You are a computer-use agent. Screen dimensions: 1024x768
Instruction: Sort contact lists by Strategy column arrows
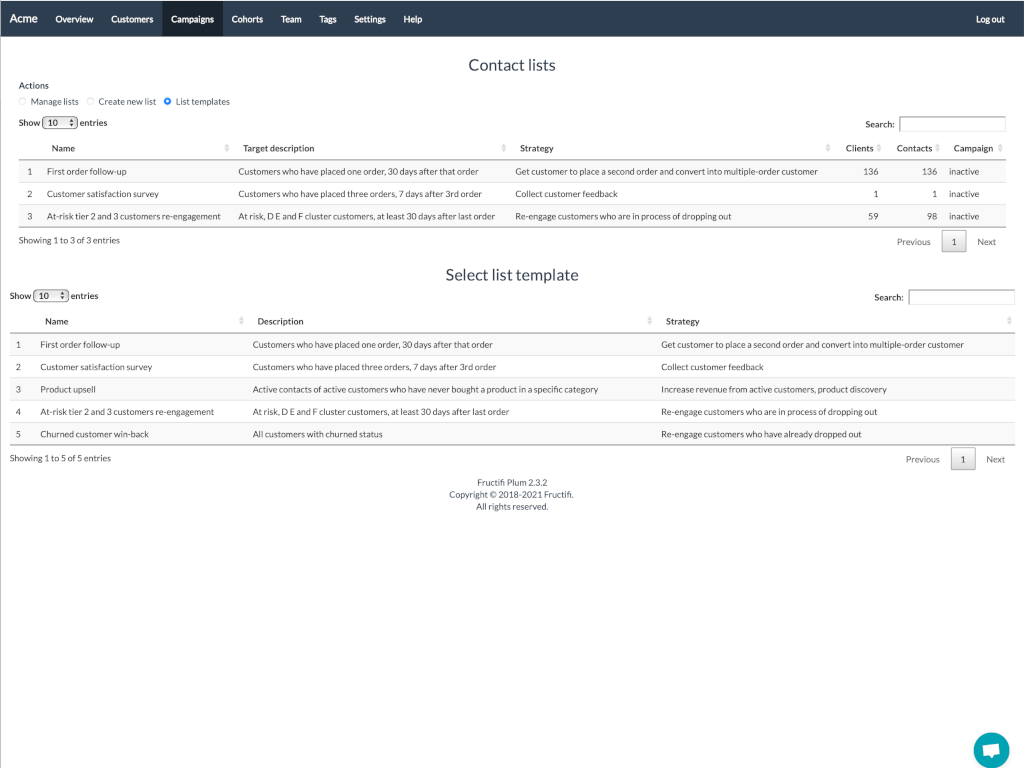tap(828, 148)
